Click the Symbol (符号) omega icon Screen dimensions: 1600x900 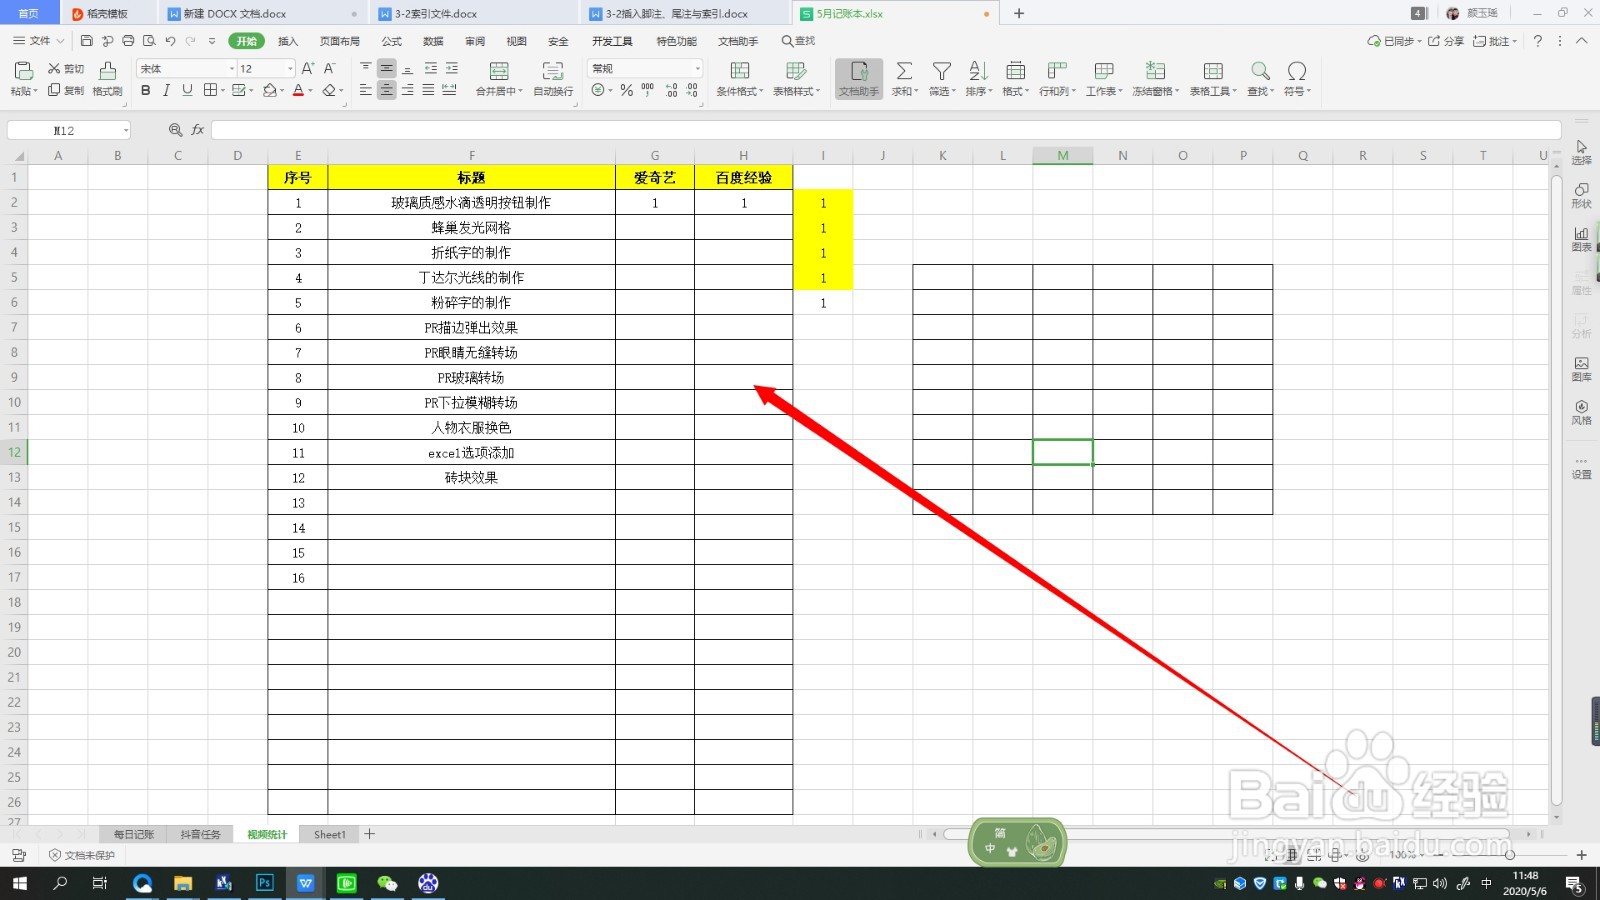point(1297,71)
